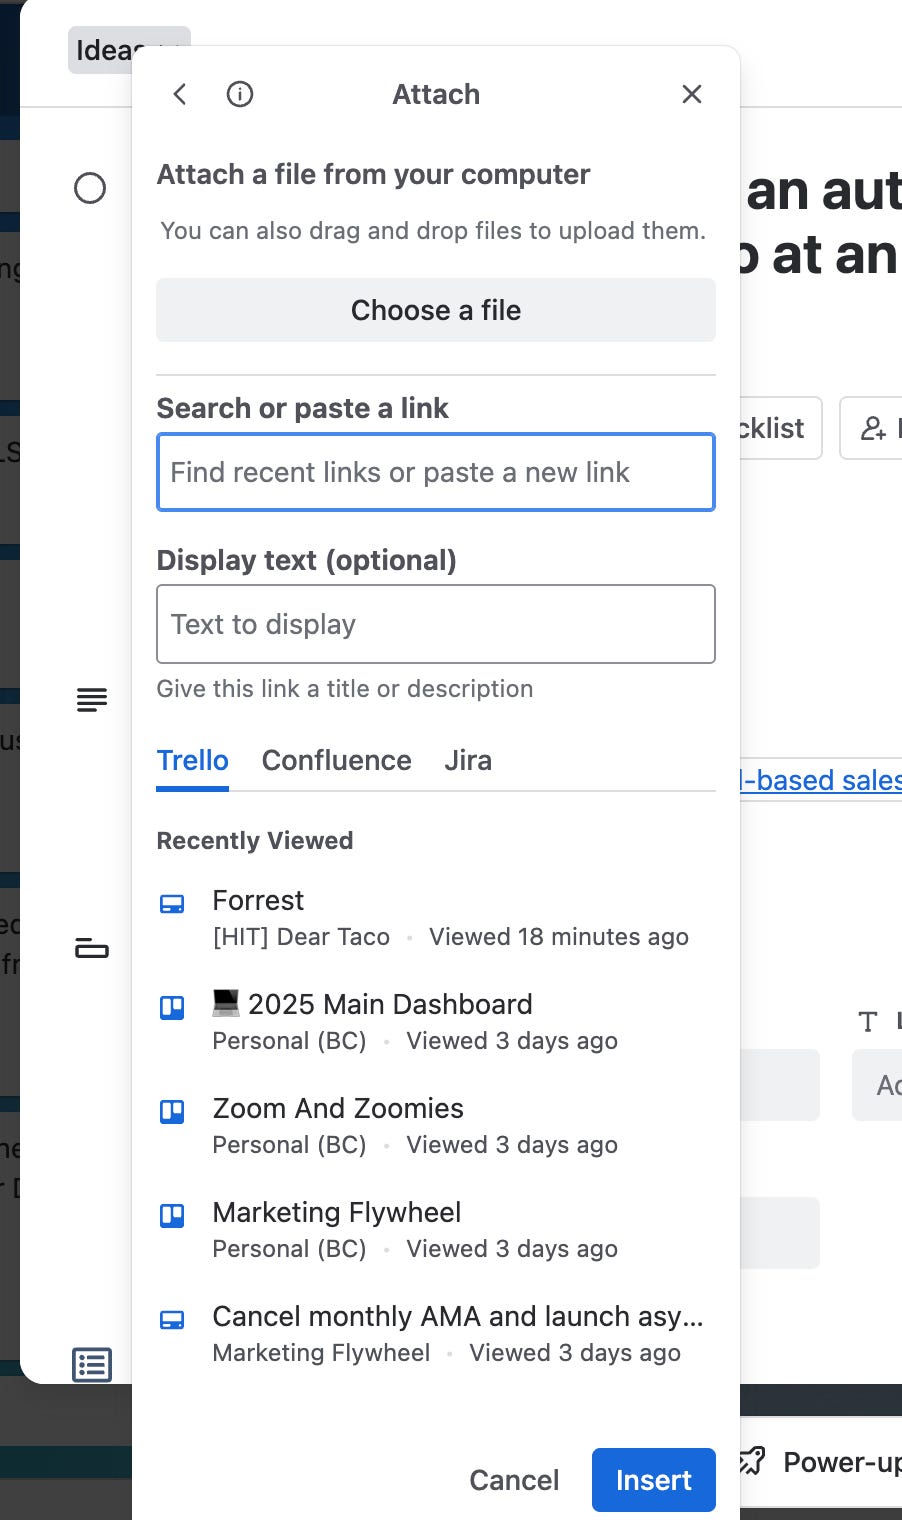Open the based sales link in description
The height and width of the screenshot is (1520, 902).
click(x=820, y=780)
